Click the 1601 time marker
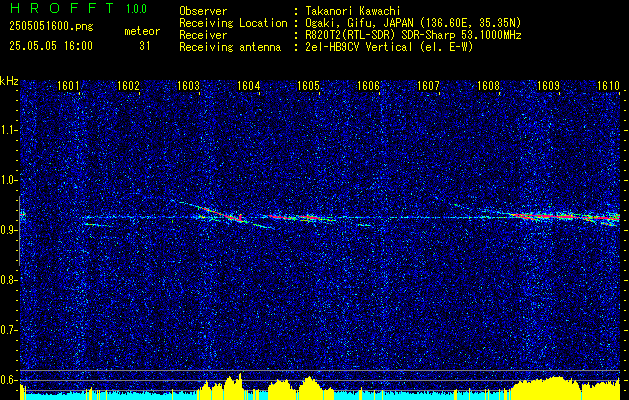 68,86
